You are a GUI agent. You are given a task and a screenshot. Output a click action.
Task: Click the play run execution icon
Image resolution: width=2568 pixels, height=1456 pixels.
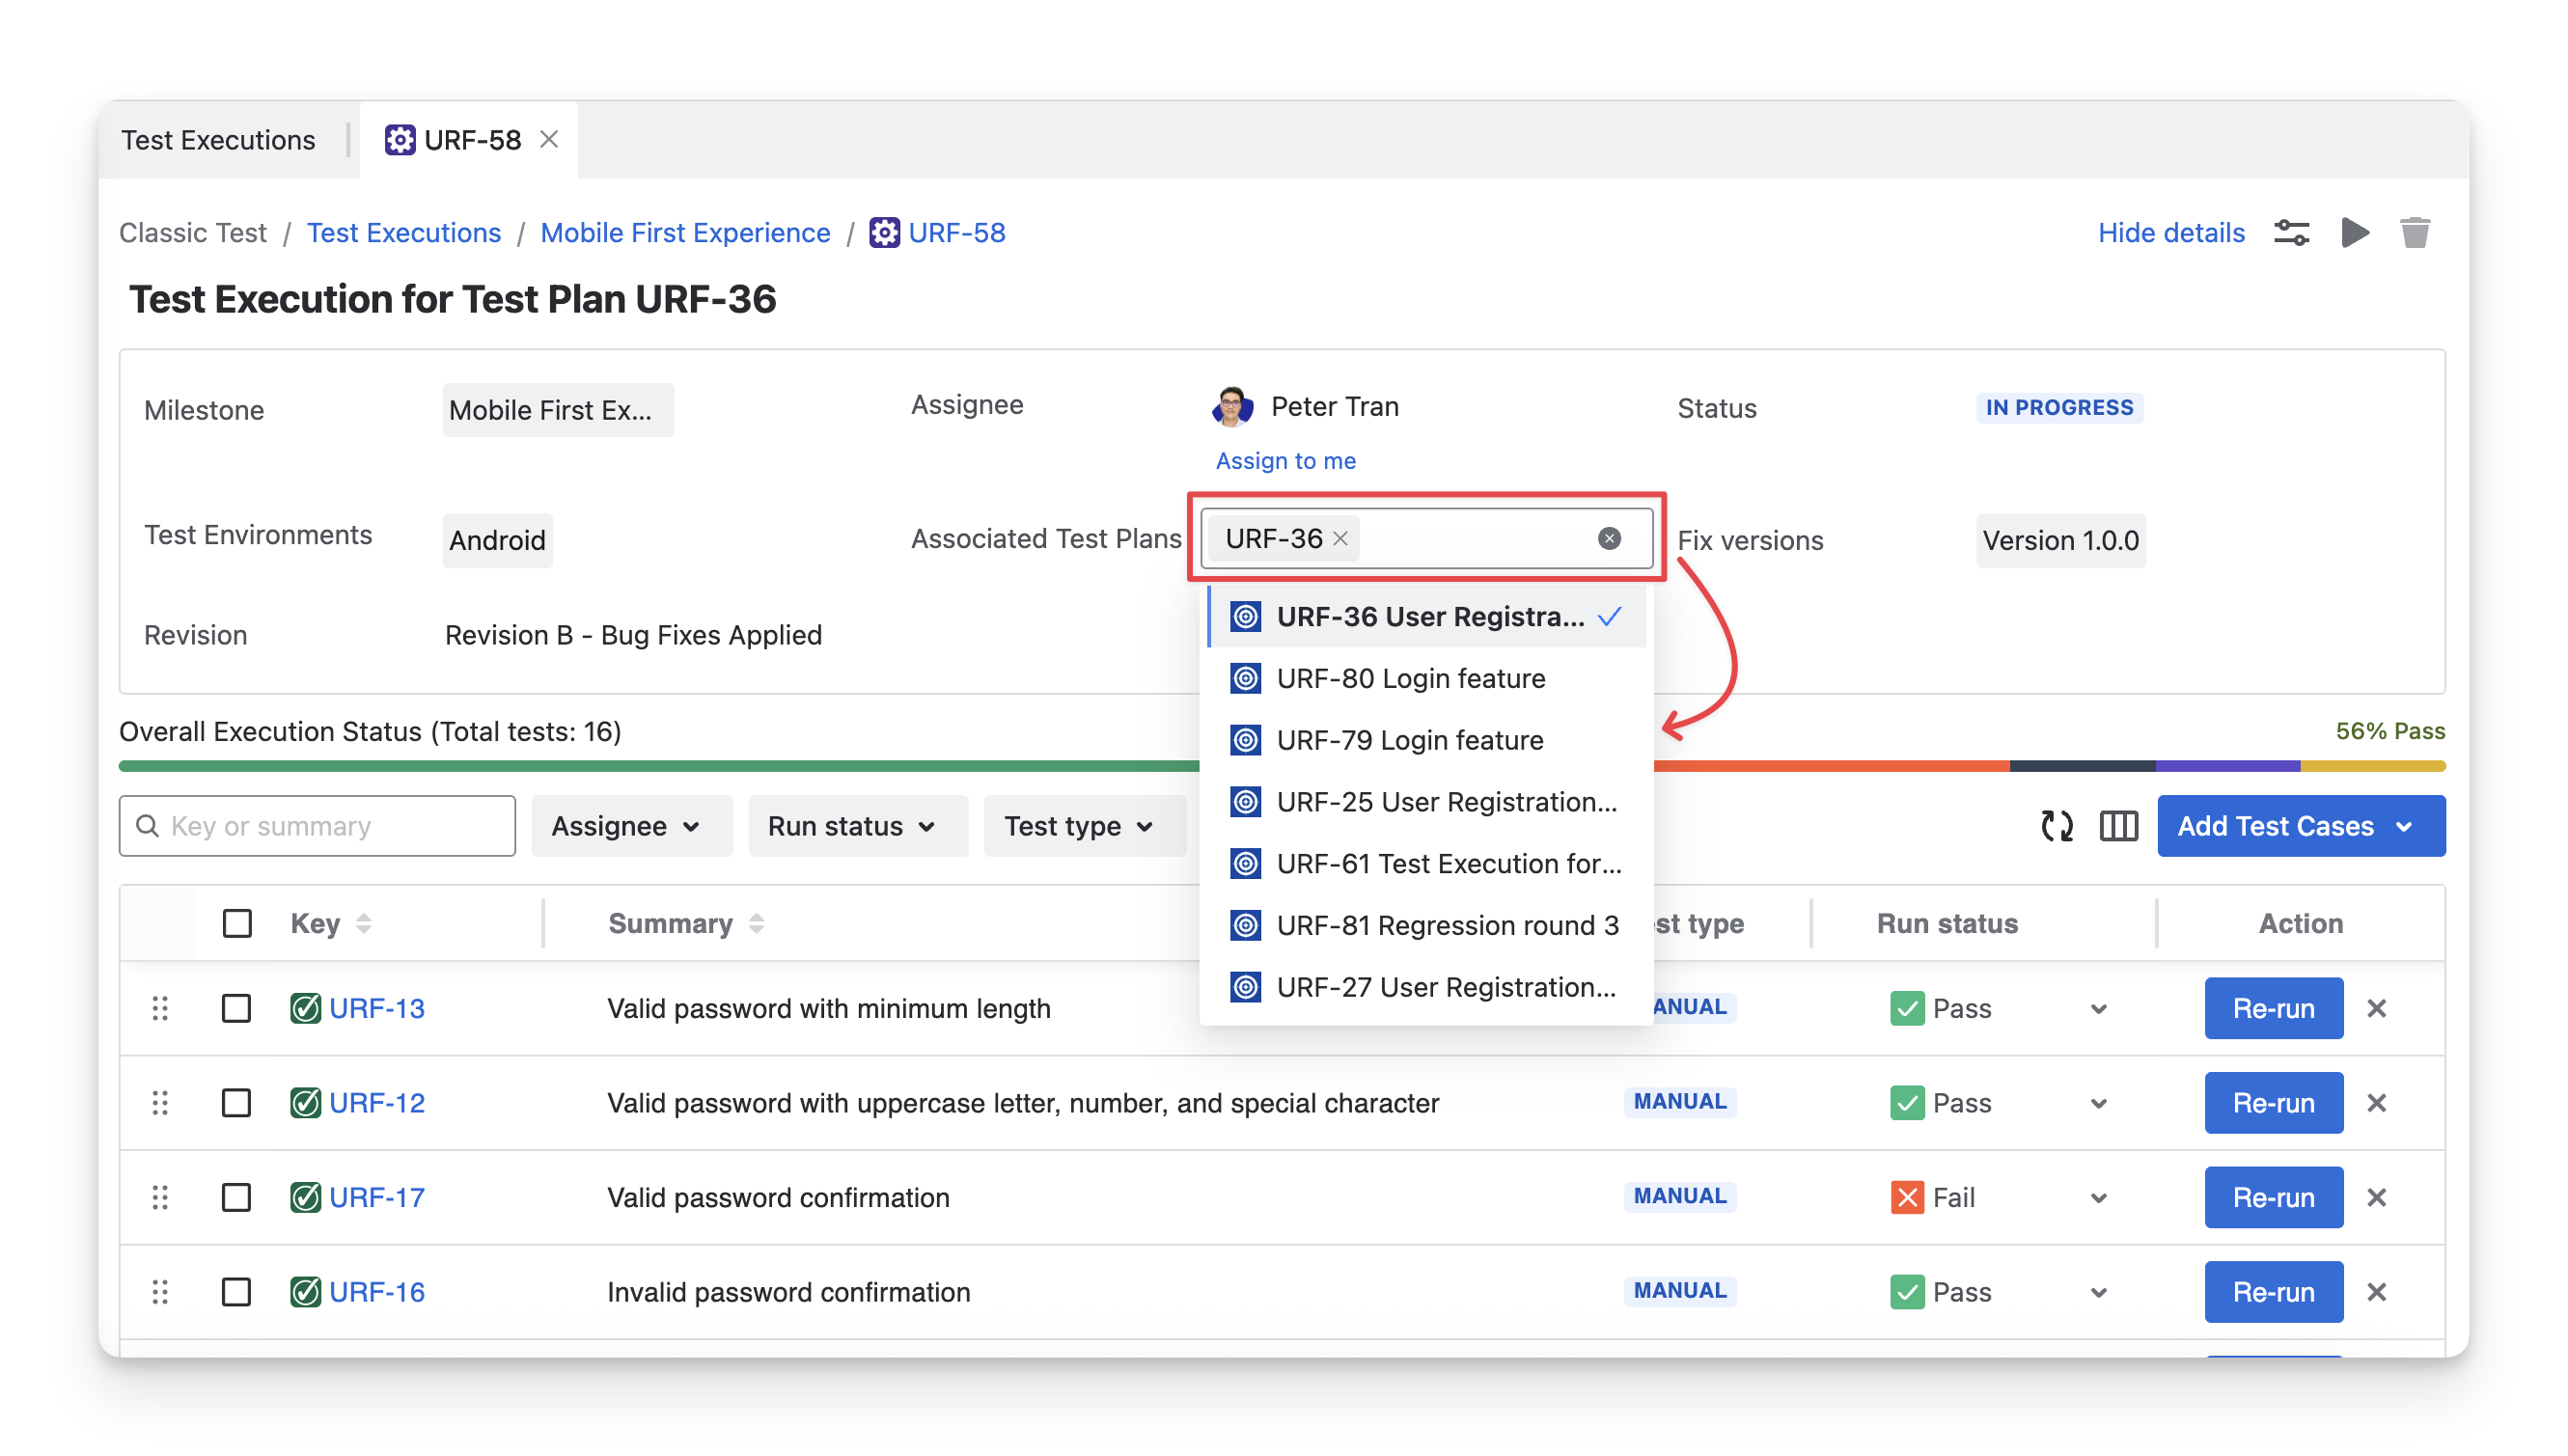click(x=2354, y=233)
